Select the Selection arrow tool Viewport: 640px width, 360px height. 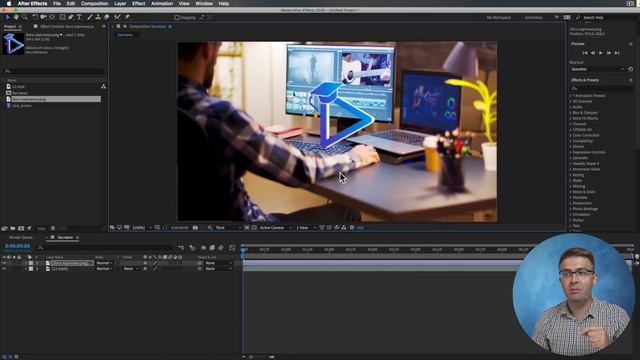[8, 17]
